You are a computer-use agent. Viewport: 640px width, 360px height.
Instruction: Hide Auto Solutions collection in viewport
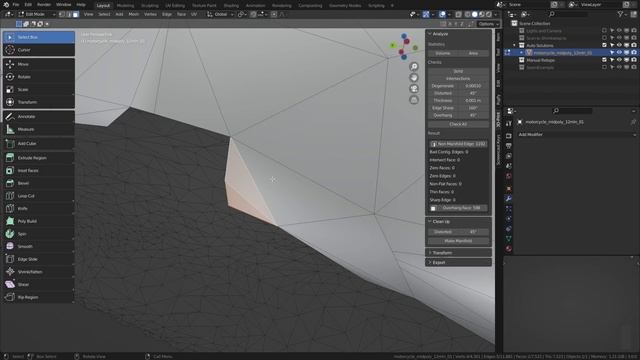coord(619,45)
